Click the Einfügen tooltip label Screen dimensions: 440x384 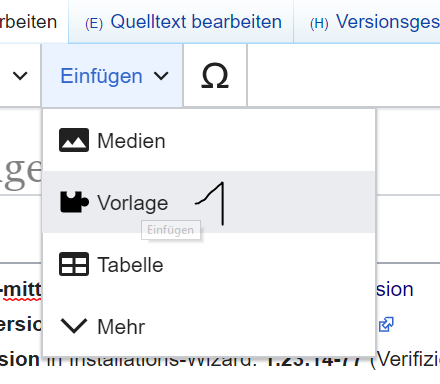171,230
